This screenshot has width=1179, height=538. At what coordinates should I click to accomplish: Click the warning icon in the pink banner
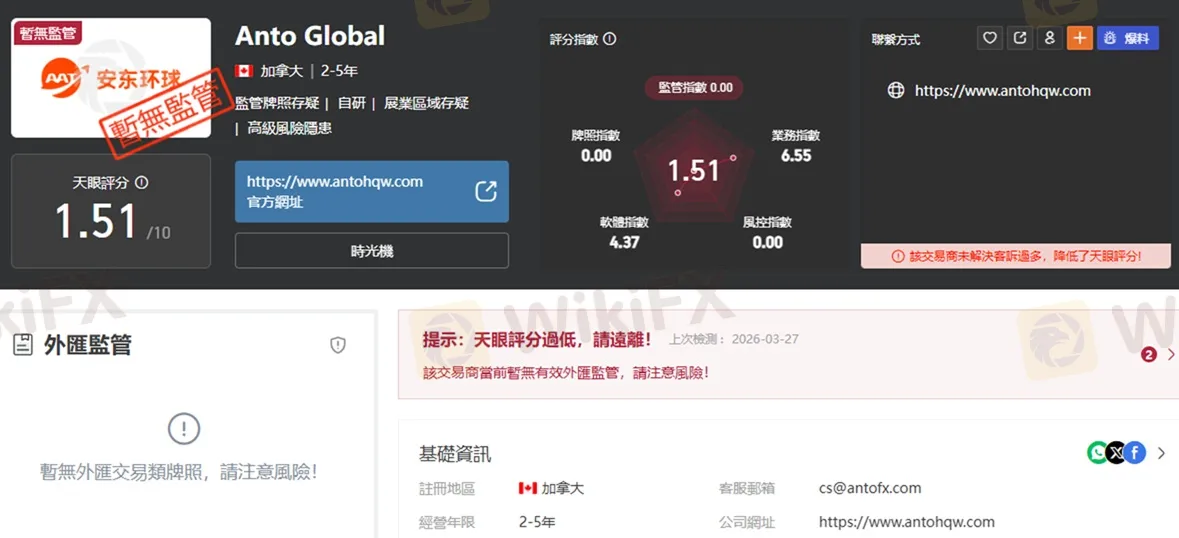(x=898, y=256)
